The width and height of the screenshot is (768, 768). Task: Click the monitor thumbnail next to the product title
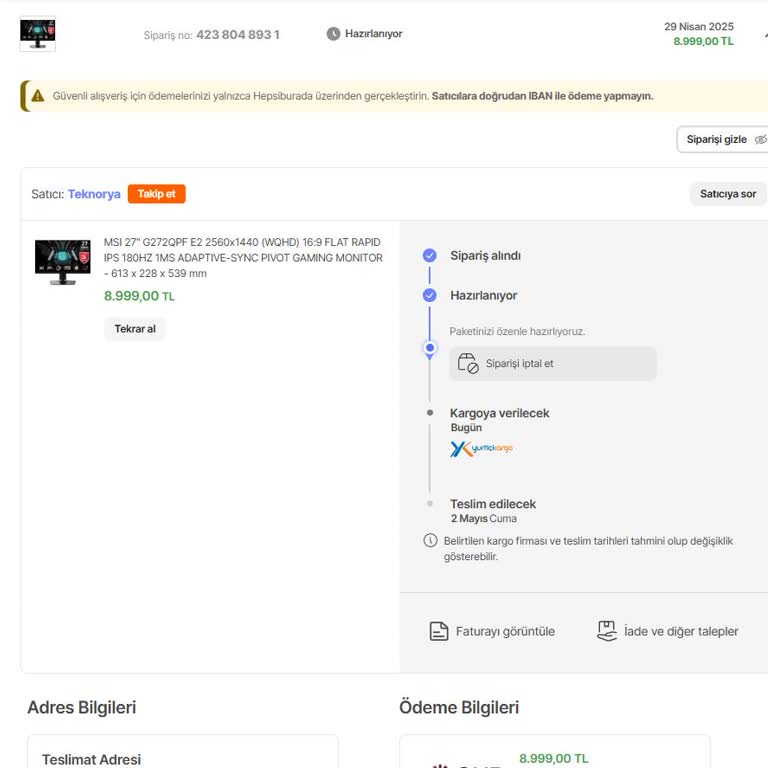coord(62,262)
